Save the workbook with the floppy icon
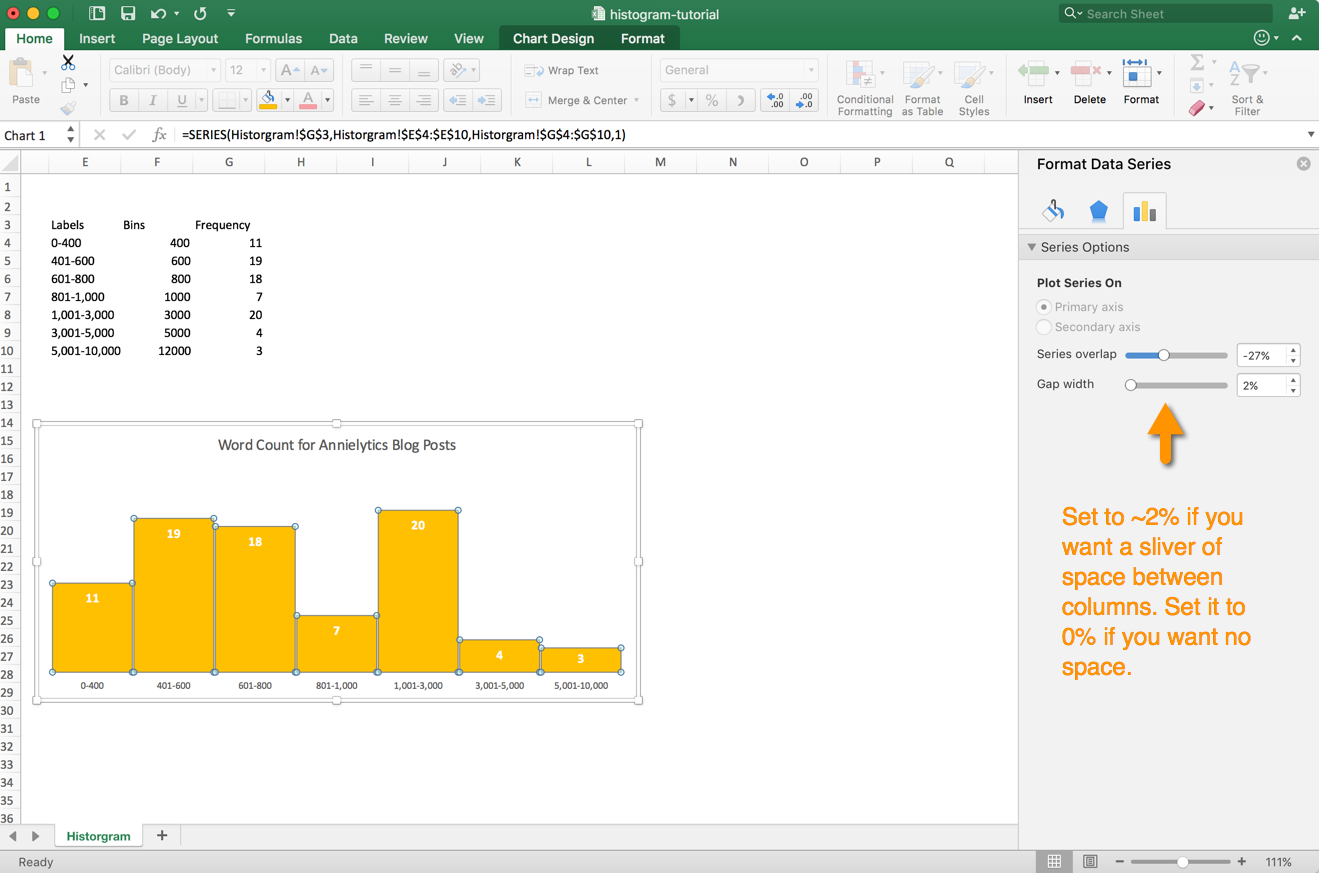Screen dimensions: 1319x873 point(128,14)
